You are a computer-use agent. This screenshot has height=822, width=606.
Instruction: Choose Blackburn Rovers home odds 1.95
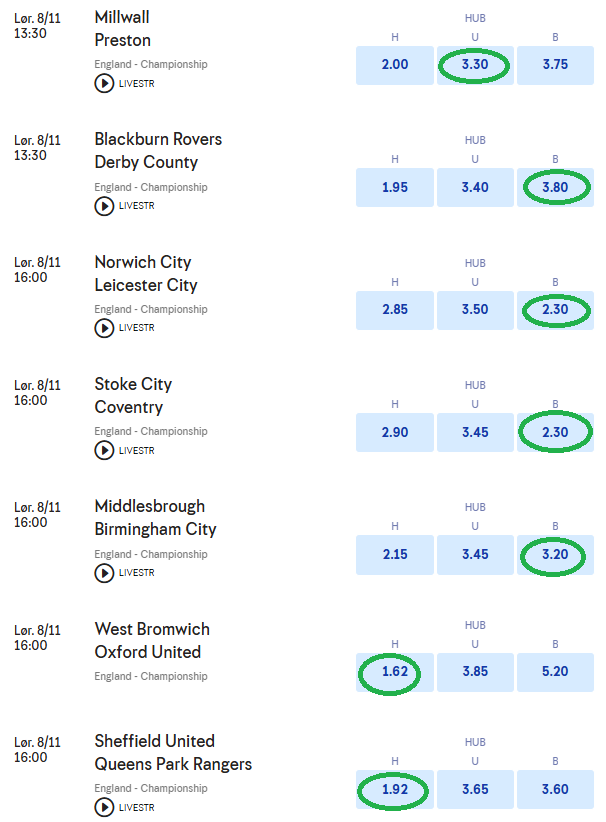(x=395, y=187)
